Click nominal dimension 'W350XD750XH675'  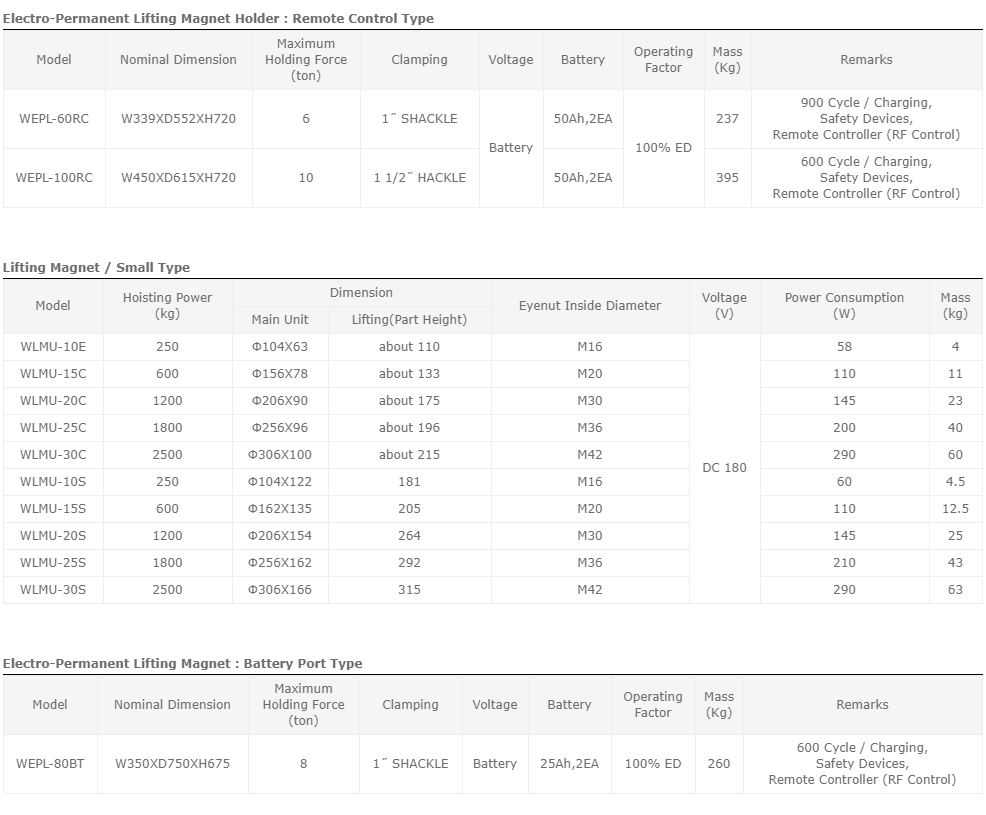pyautogui.click(x=172, y=763)
